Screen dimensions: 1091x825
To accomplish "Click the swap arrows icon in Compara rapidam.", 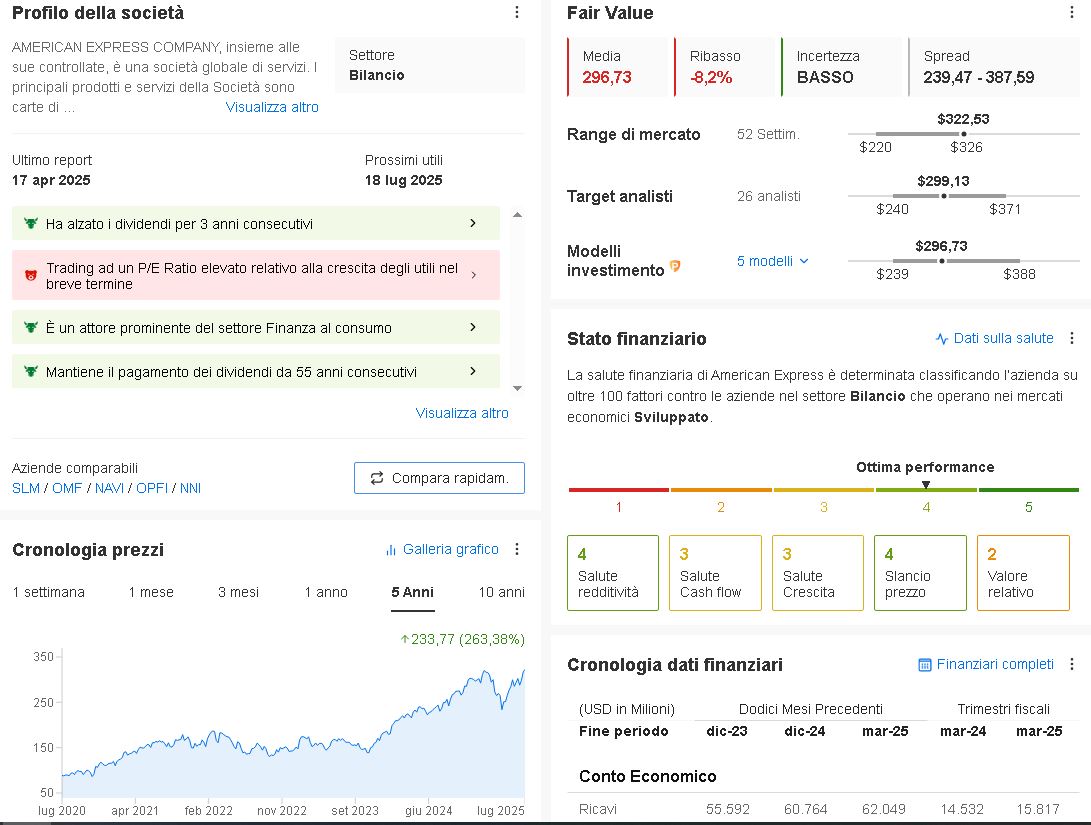I will click(x=377, y=478).
